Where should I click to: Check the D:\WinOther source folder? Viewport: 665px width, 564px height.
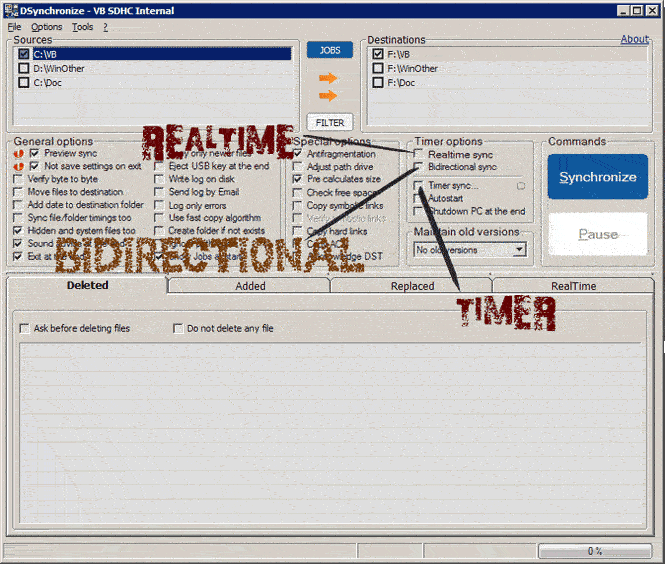24,68
